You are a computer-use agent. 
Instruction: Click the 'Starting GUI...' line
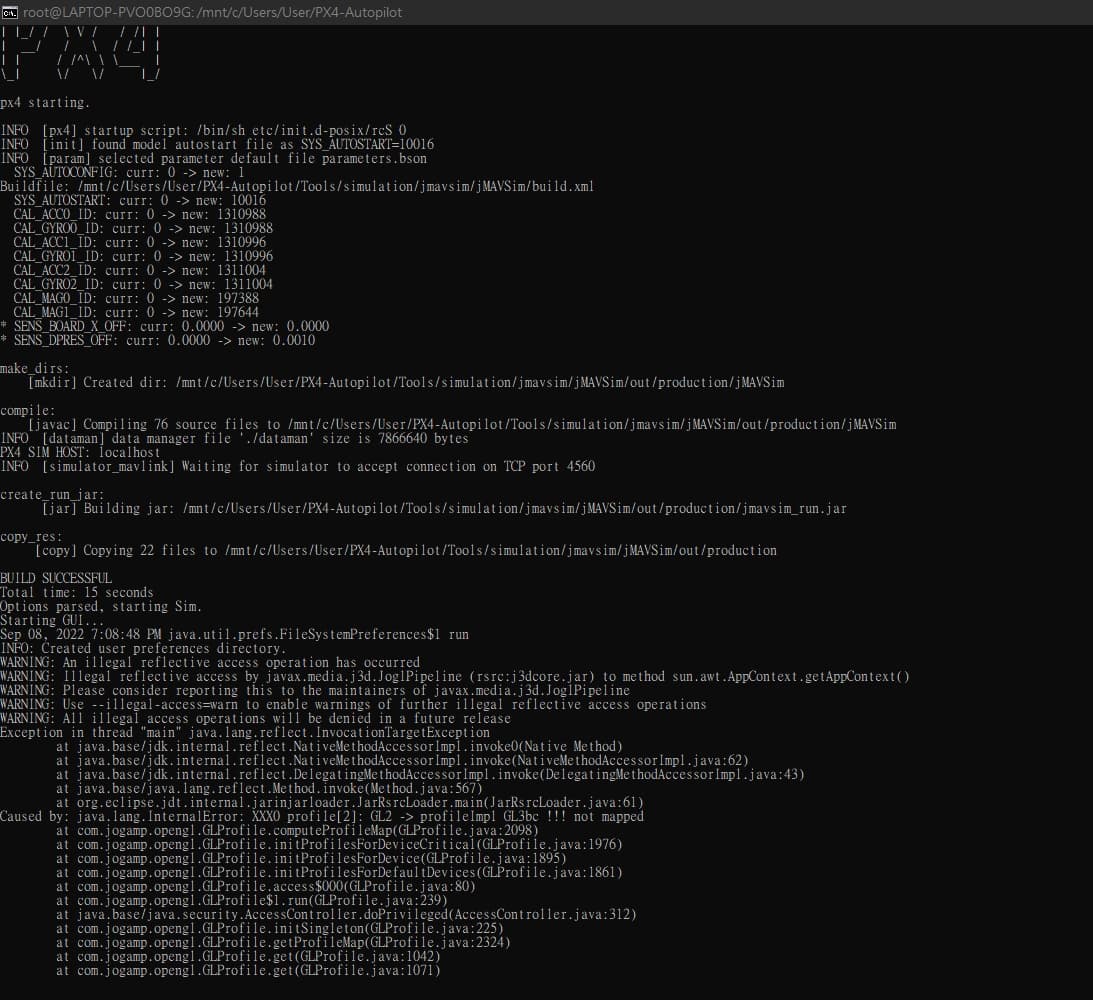coord(52,620)
